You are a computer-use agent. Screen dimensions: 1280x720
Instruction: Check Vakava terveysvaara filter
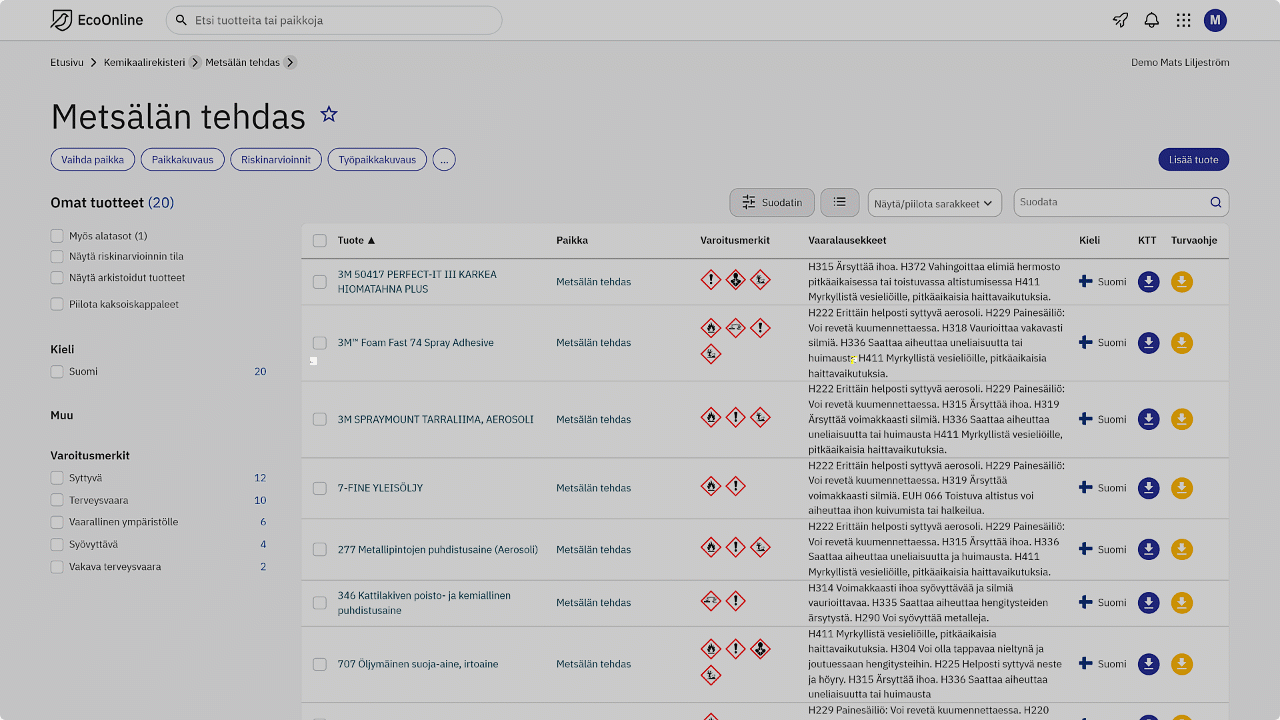click(57, 566)
